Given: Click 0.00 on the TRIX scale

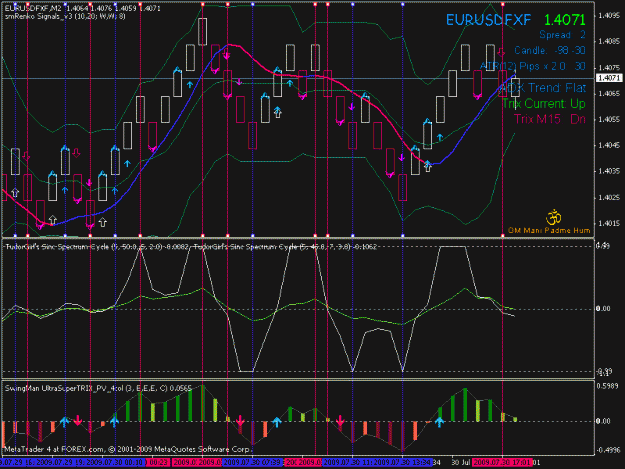Looking at the screenshot, I should pyautogui.click(x=603, y=421).
